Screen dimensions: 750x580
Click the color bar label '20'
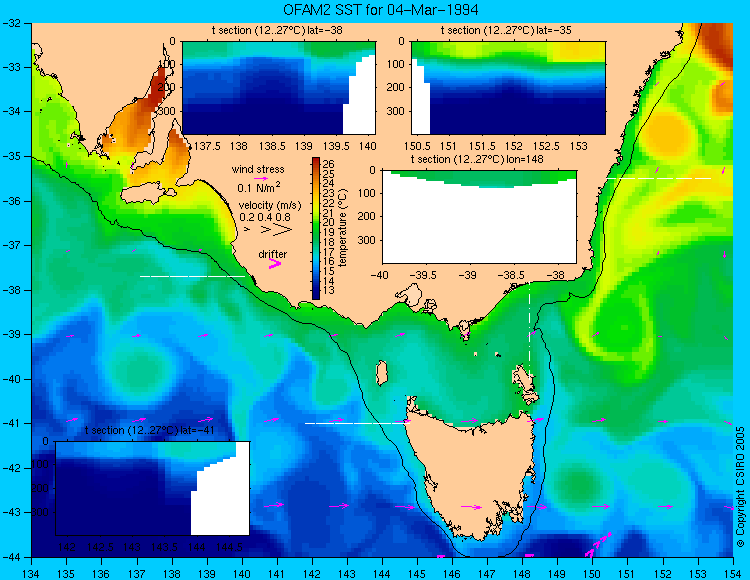tap(328, 222)
